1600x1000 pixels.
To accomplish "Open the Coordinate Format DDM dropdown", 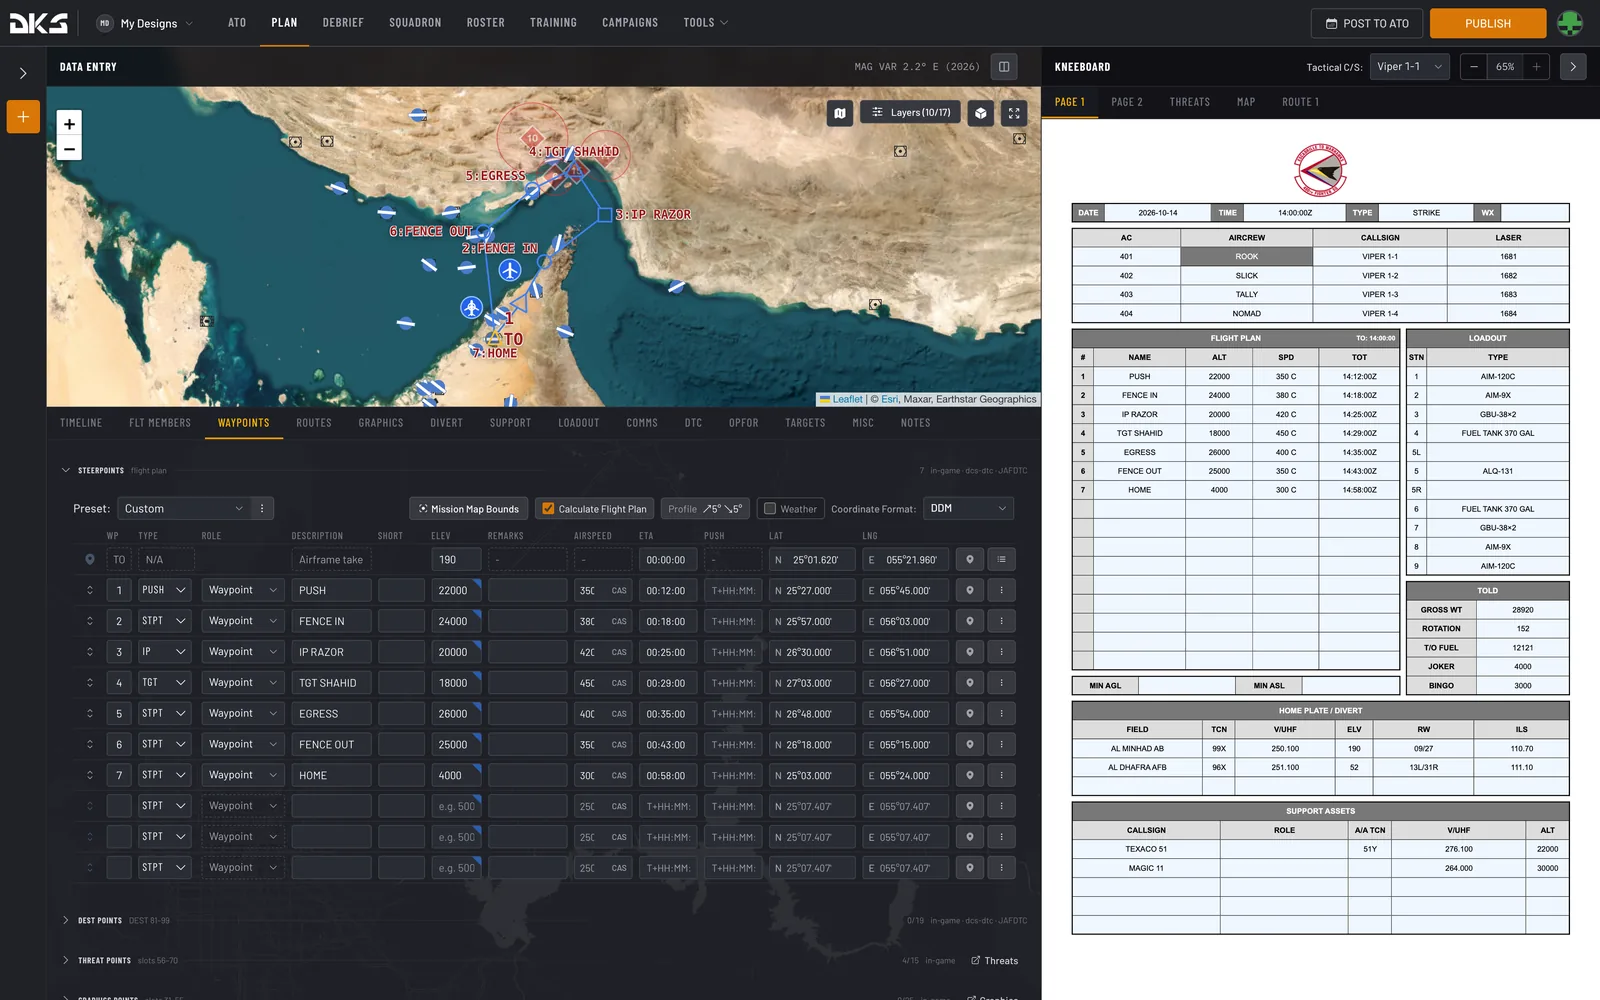I will 968,508.
